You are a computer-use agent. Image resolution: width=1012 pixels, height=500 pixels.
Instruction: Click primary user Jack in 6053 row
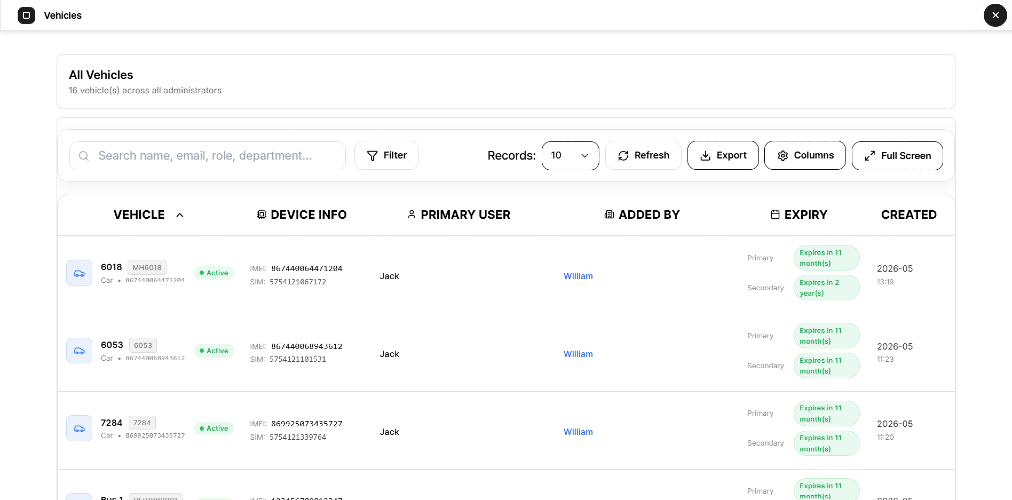point(389,354)
